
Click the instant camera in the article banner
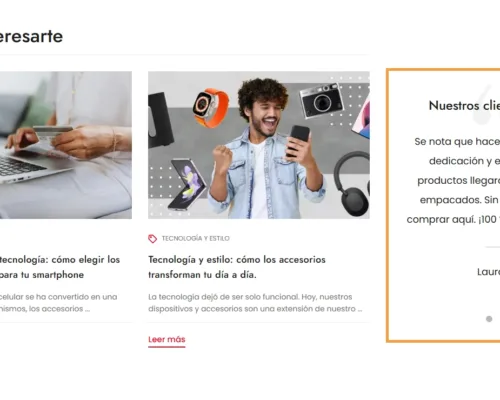(321, 100)
